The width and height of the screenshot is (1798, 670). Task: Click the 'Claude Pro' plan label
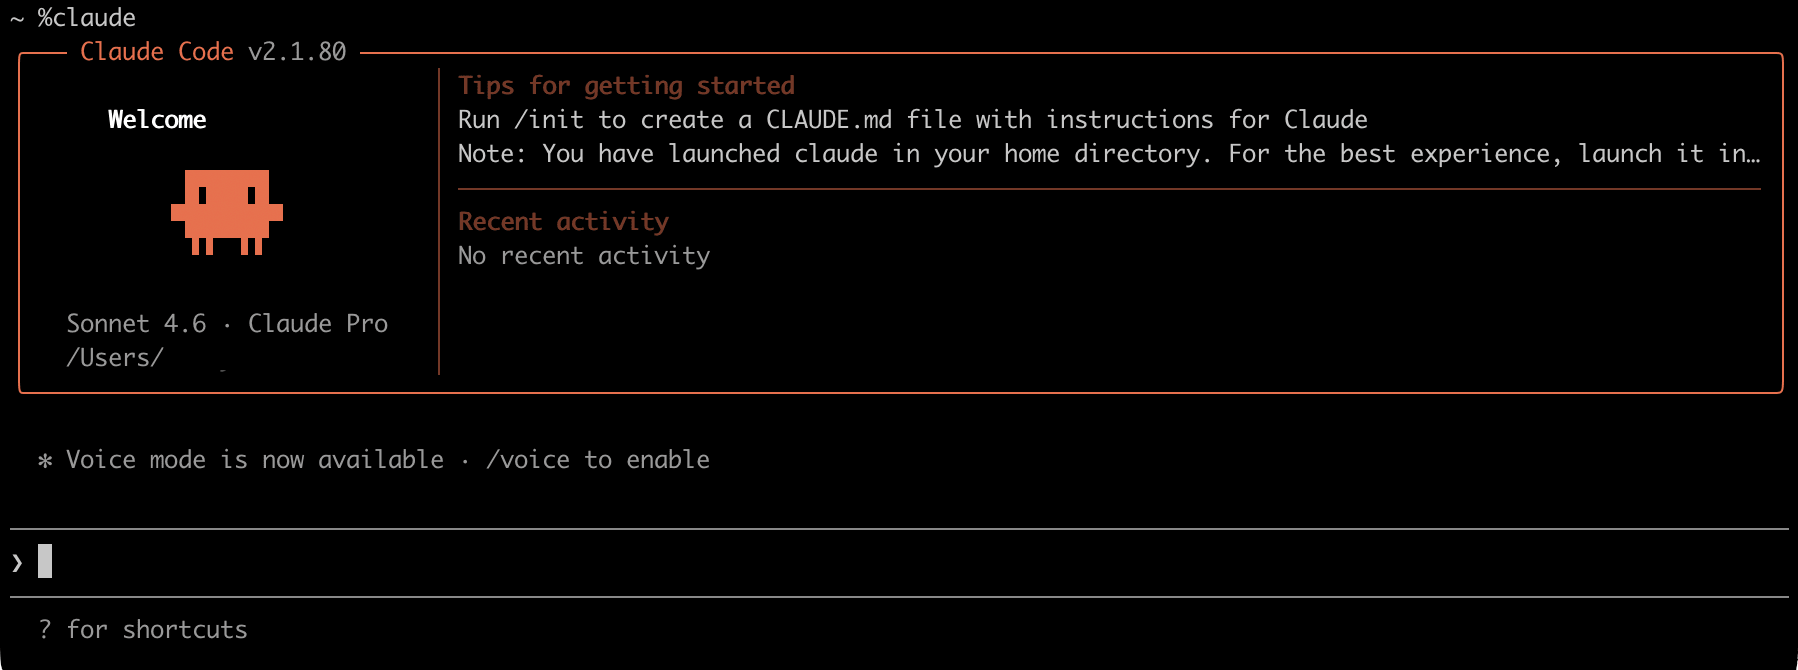[318, 324]
